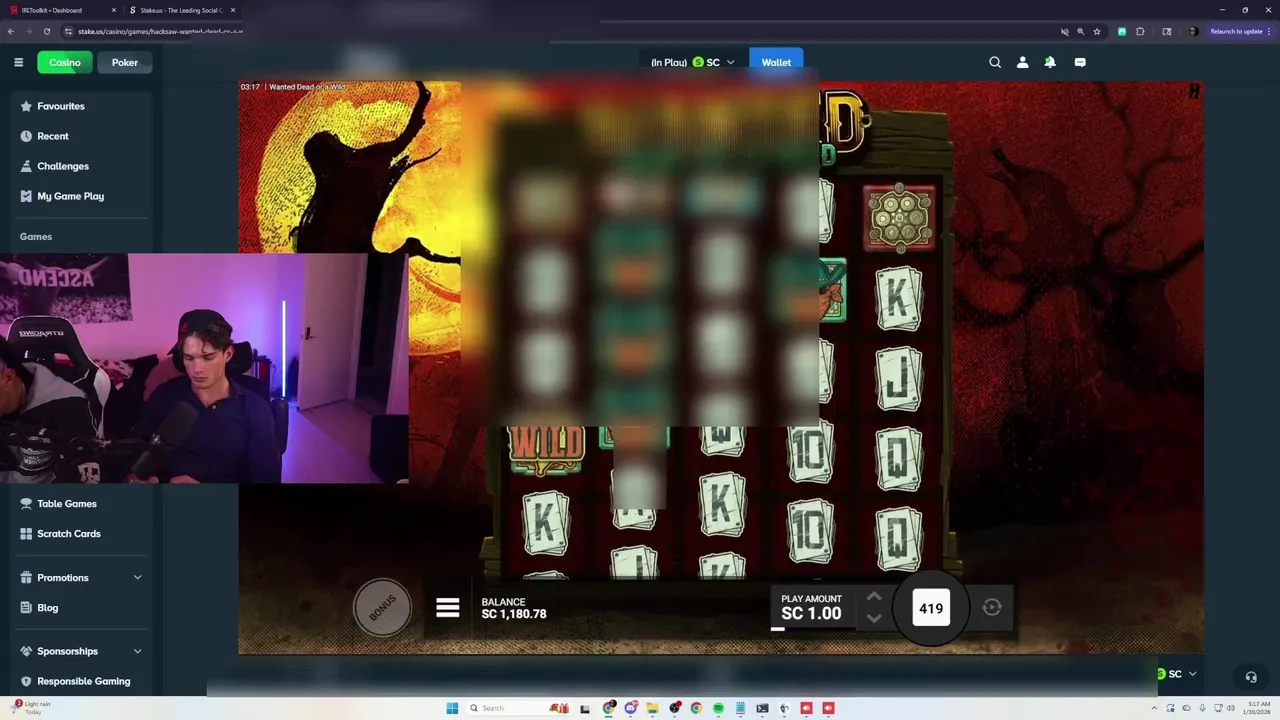Open Windows Start menu
The height and width of the screenshot is (720, 1280).
pos(452,708)
